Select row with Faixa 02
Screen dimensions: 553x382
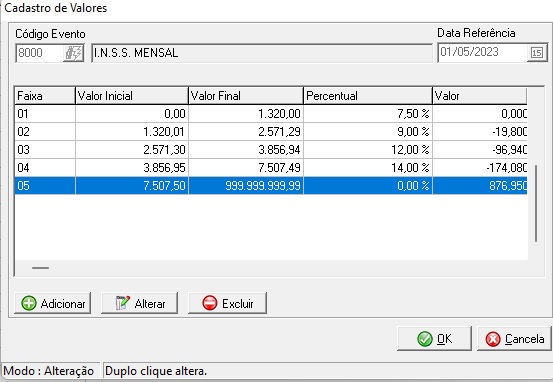tap(271, 132)
